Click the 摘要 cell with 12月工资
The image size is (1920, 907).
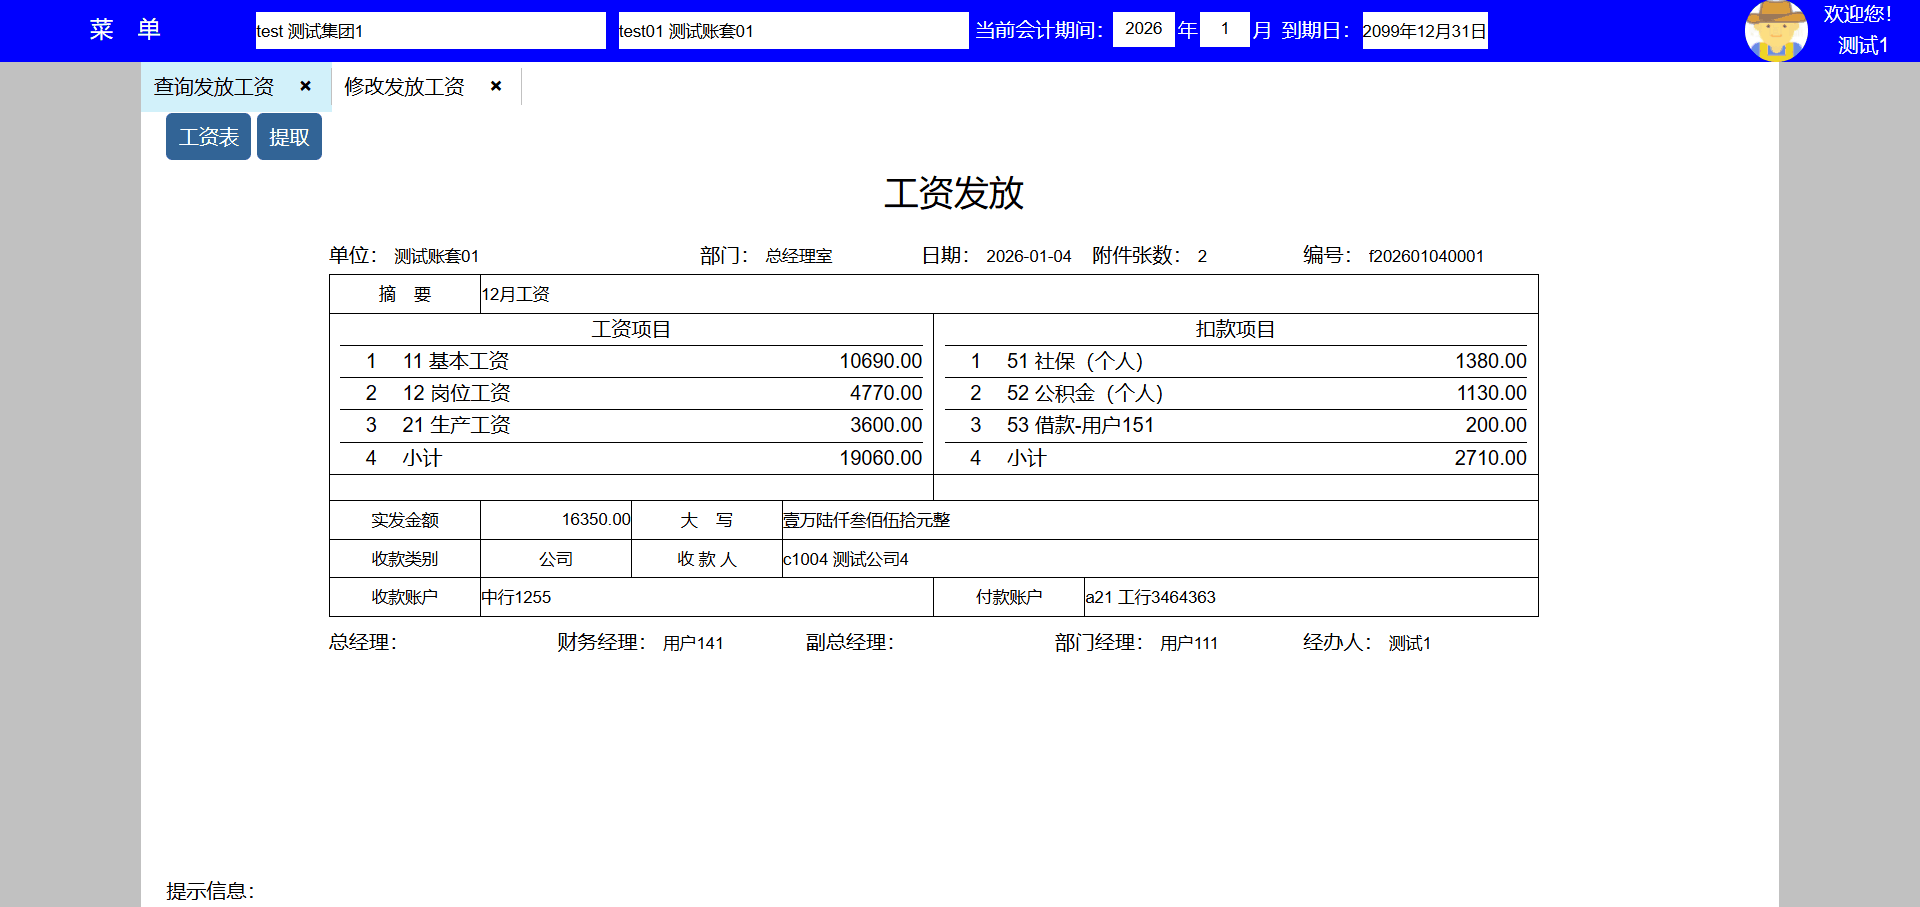click(x=1008, y=294)
